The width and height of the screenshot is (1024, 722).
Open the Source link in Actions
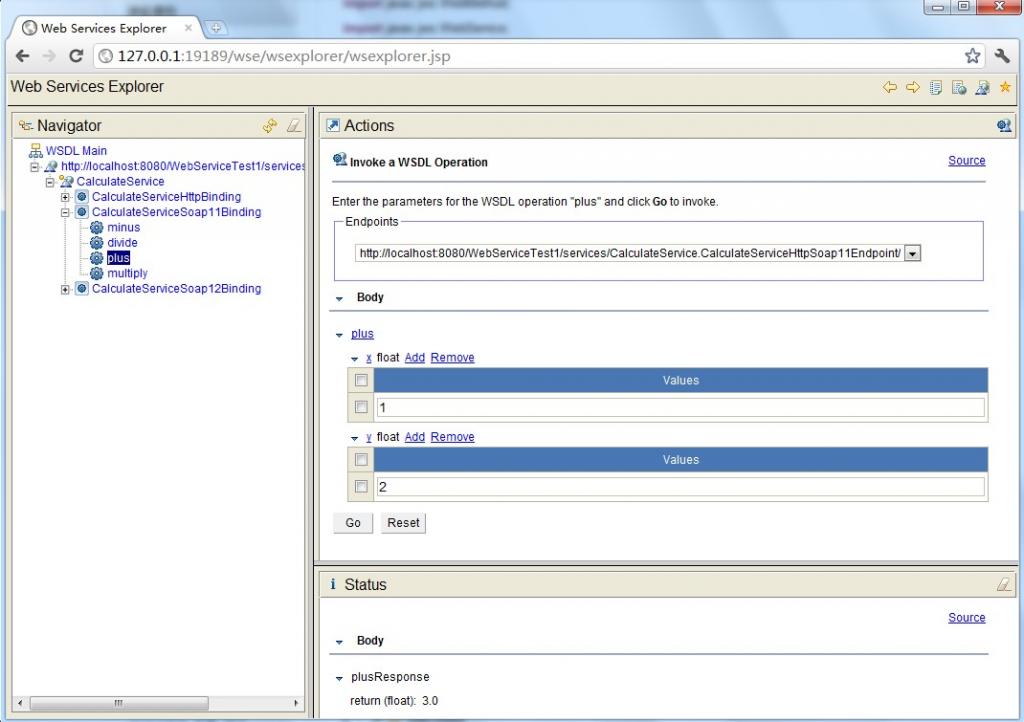(x=966, y=160)
